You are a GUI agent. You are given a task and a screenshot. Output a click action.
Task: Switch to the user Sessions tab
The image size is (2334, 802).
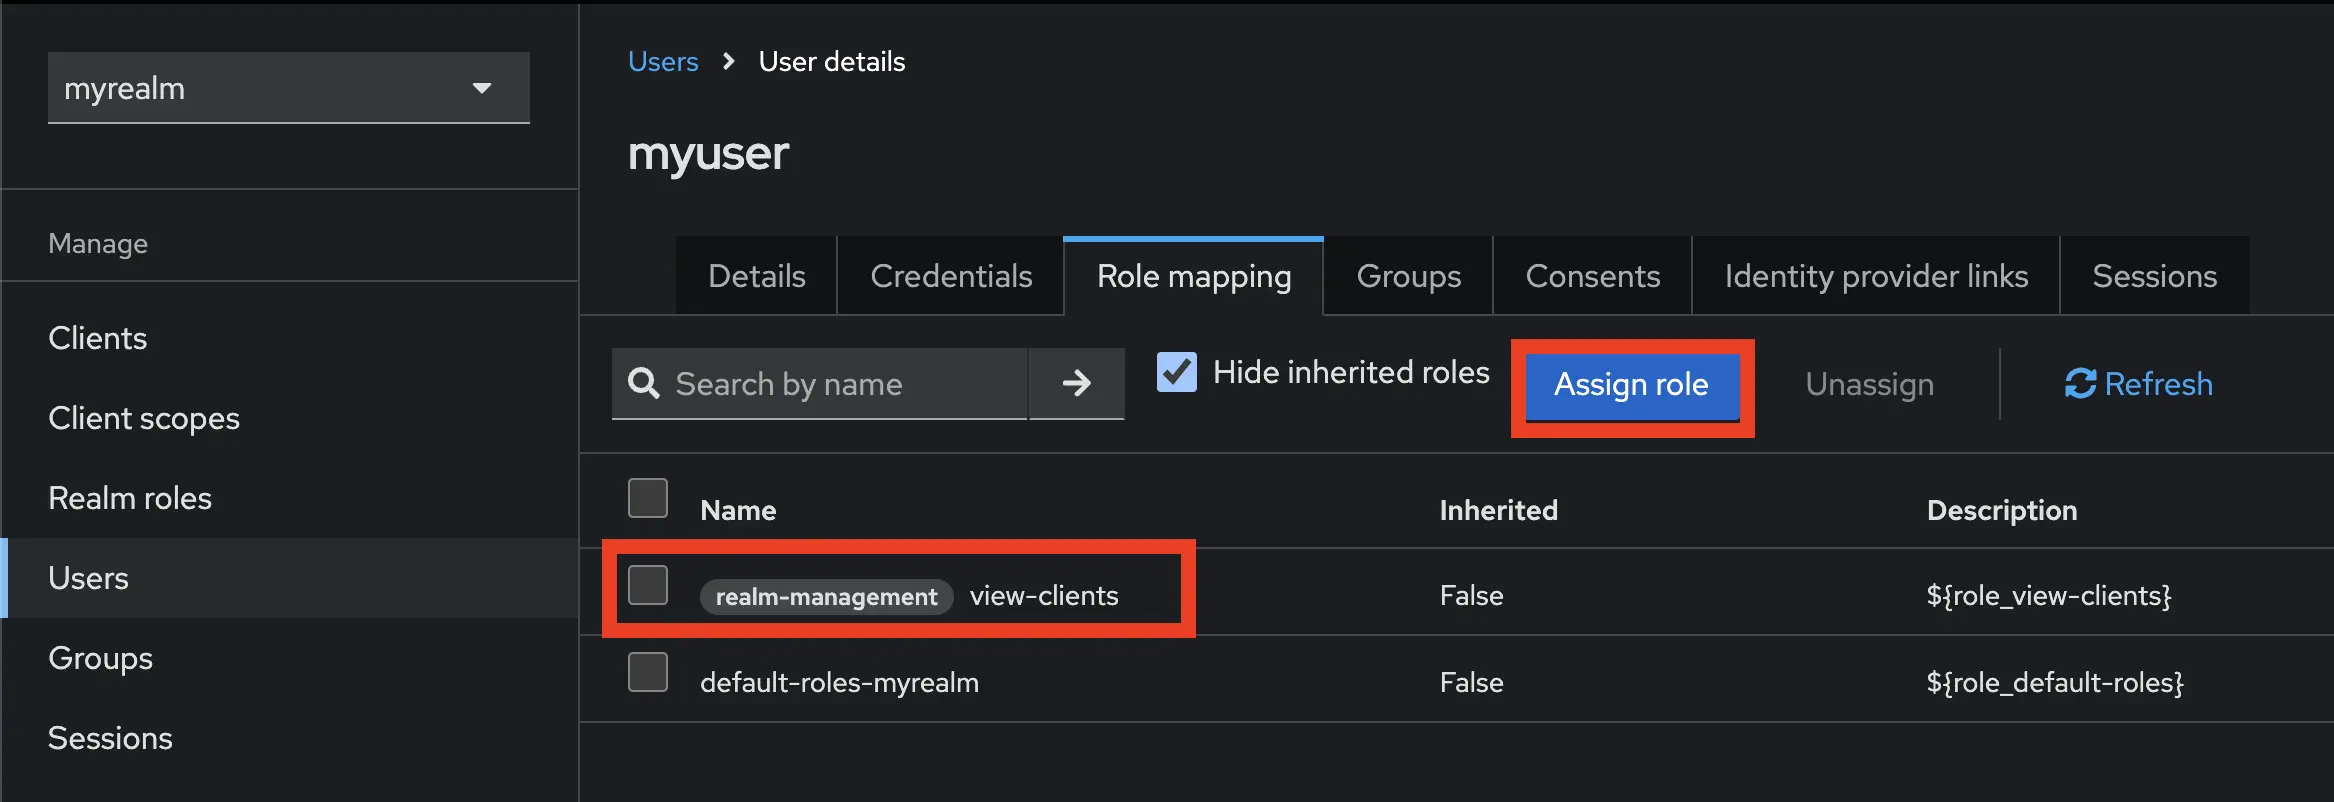click(2155, 276)
